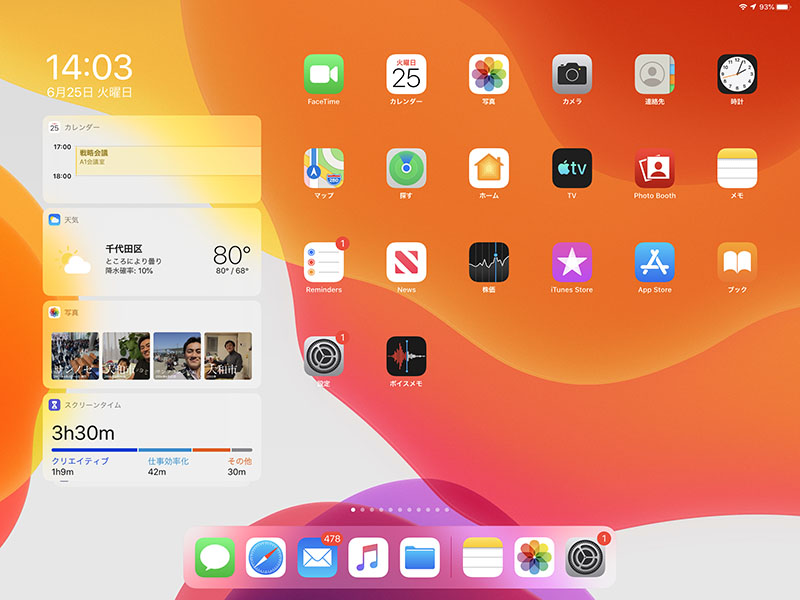Image resolution: width=800 pixels, height=600 pixels.
Task: Tap the Calendar widget header
Action: (152, 127)
